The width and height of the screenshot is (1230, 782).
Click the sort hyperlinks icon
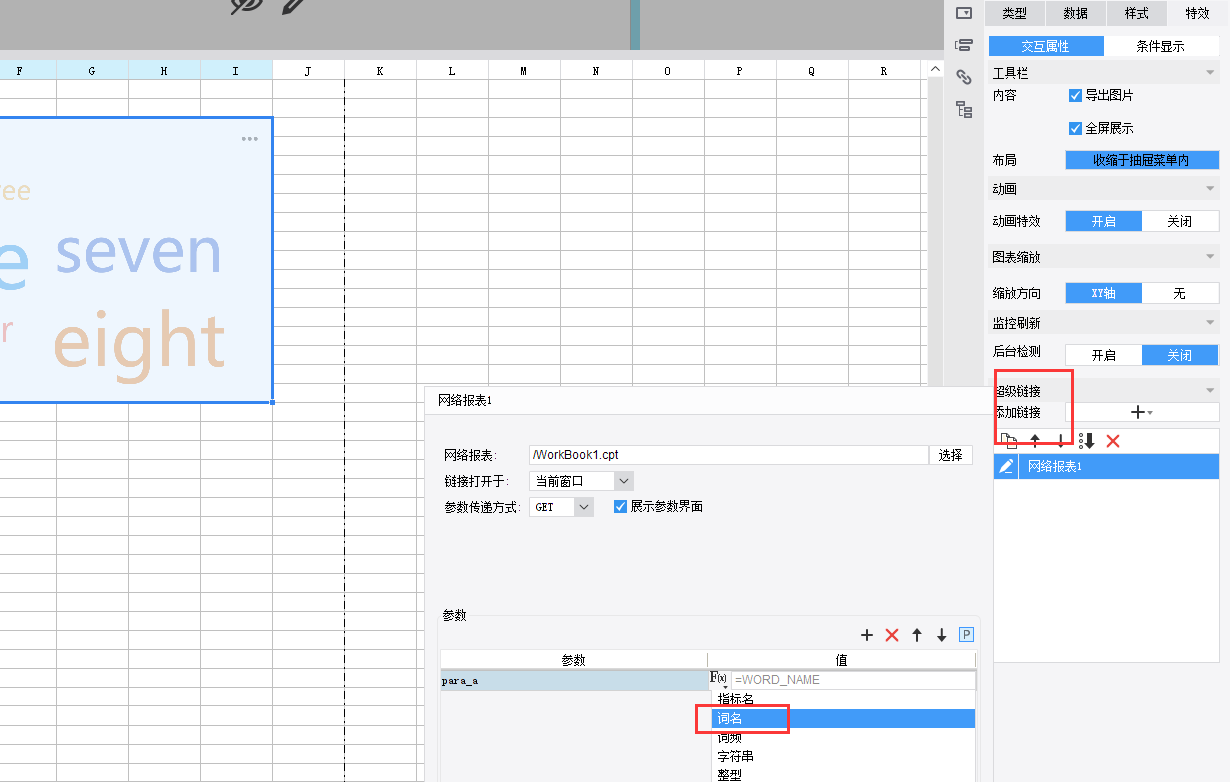pos(1088,441)
